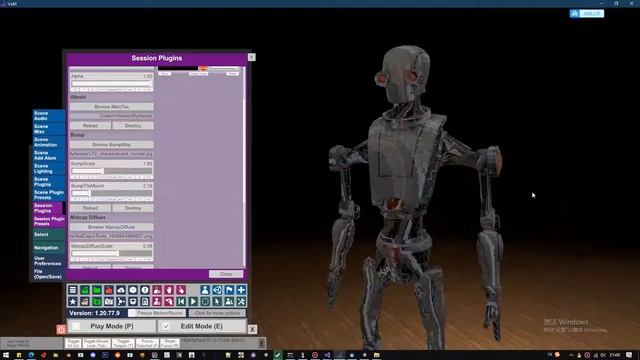Click Toggle Targets (T) button
Image resolution: width=640 pixels, height=360 pixels.
[x=123, y=343]
